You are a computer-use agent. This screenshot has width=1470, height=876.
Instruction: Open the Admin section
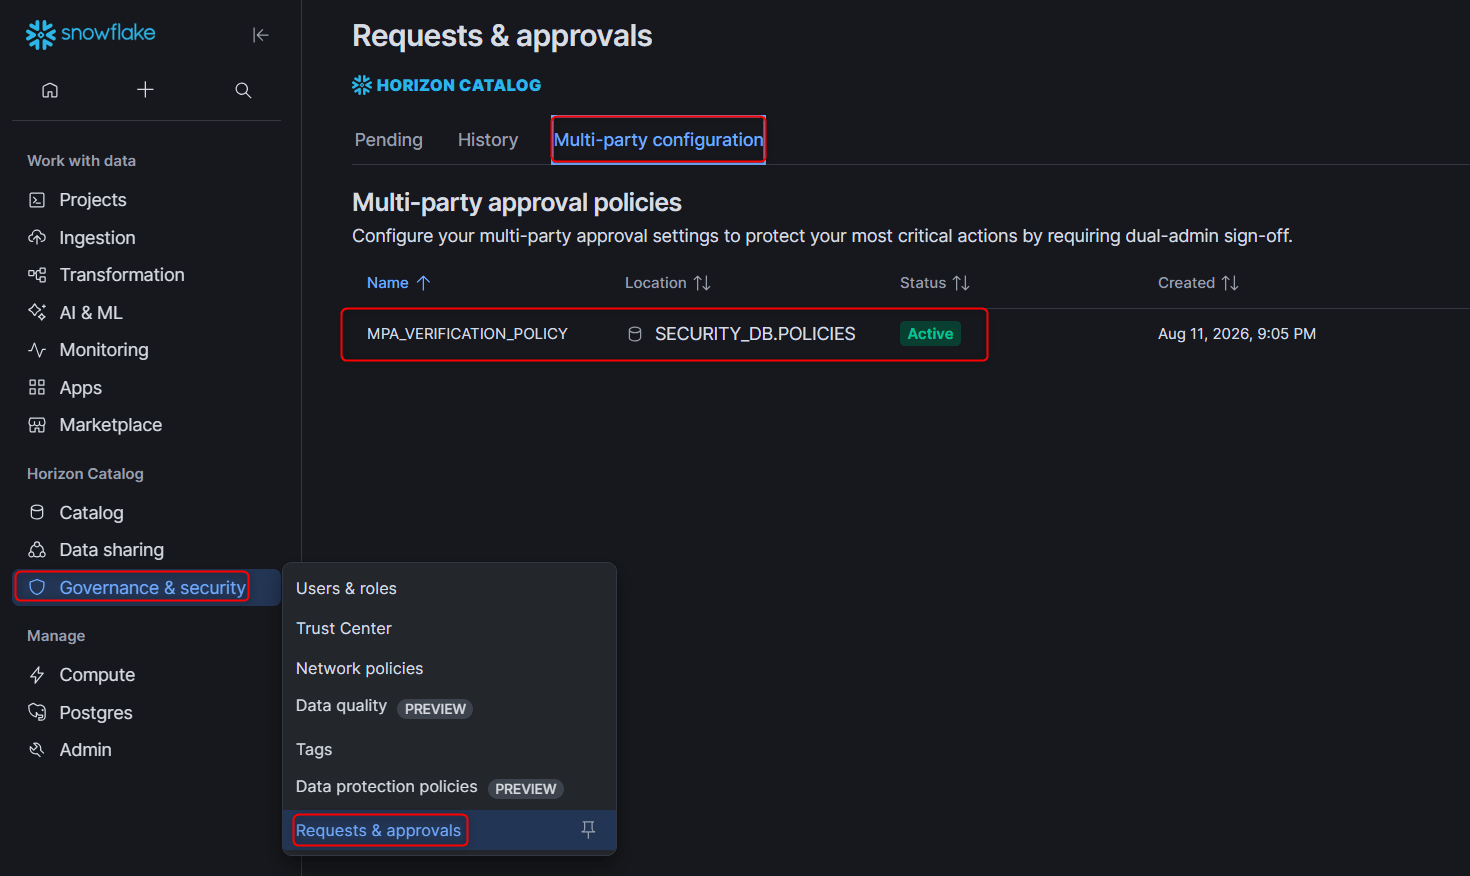click(x=86, y=750)
